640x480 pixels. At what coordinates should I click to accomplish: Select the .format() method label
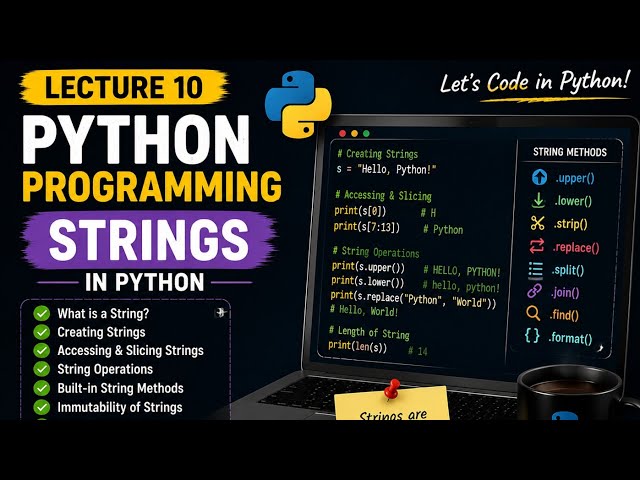(x=570, y=338)
